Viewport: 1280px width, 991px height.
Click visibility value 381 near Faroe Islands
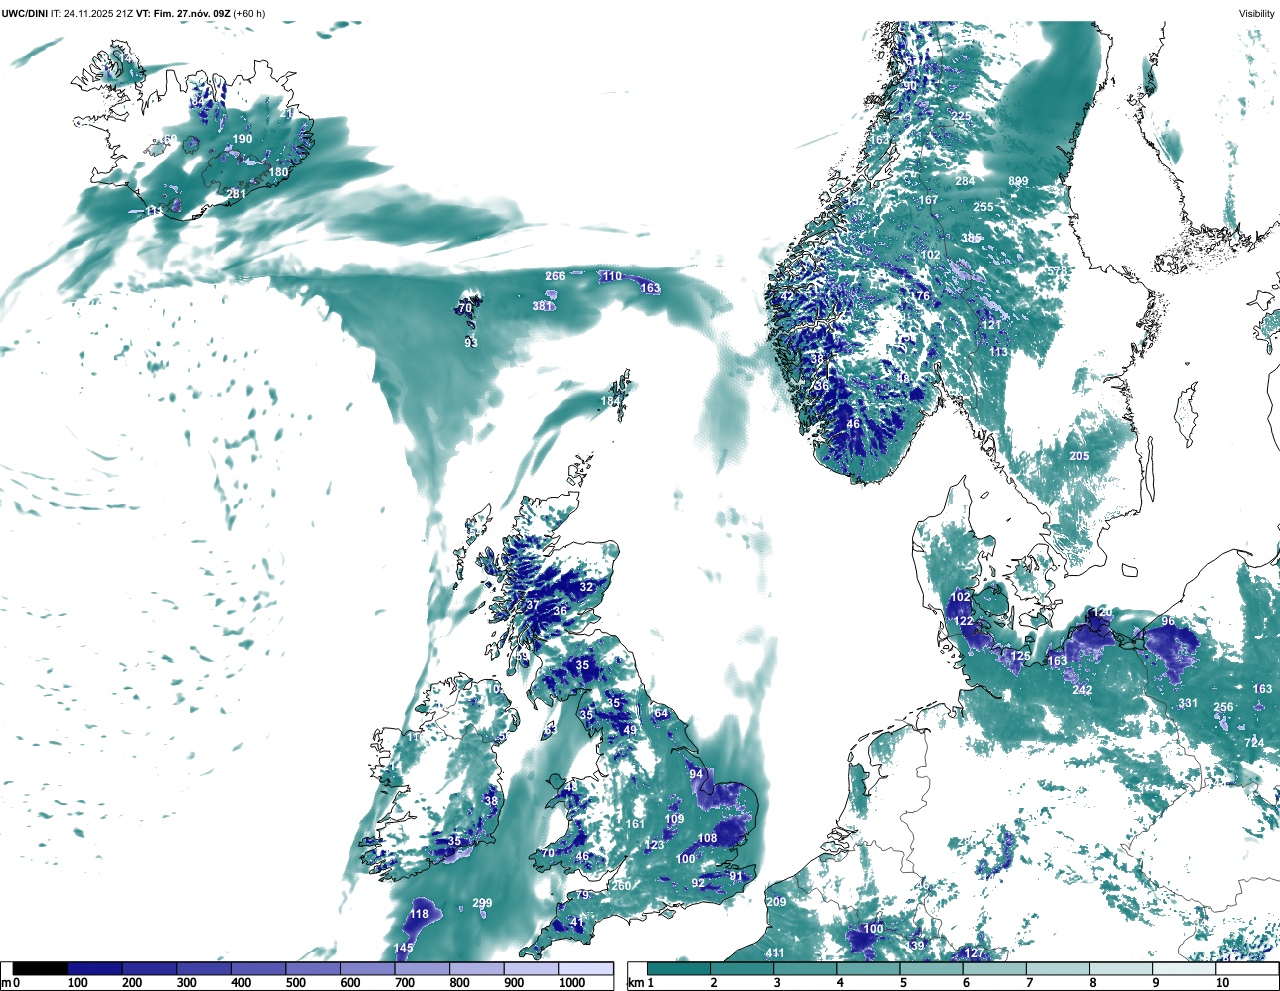[x=542, y=306]
